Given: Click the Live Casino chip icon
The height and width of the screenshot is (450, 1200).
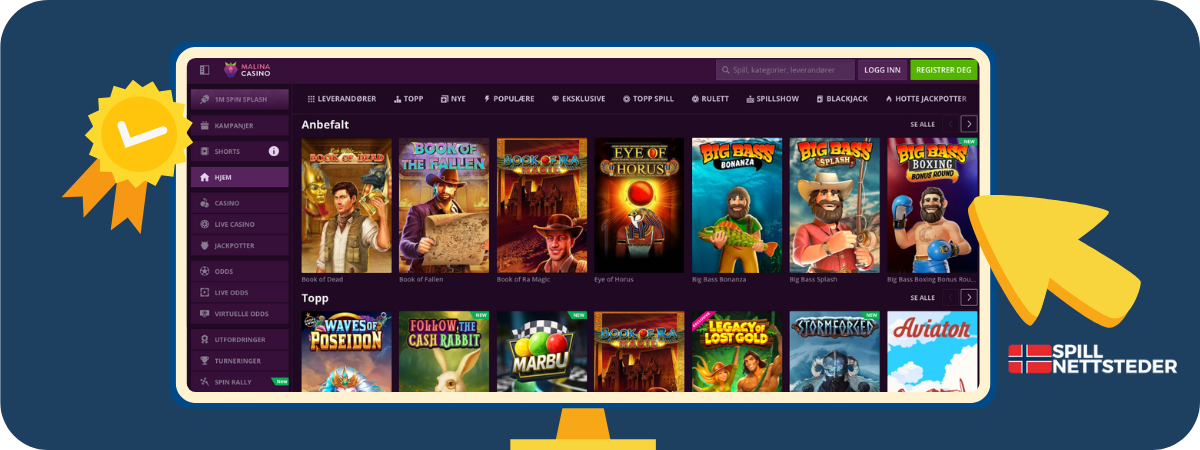Looking at the screenshot, I should 205,224.
